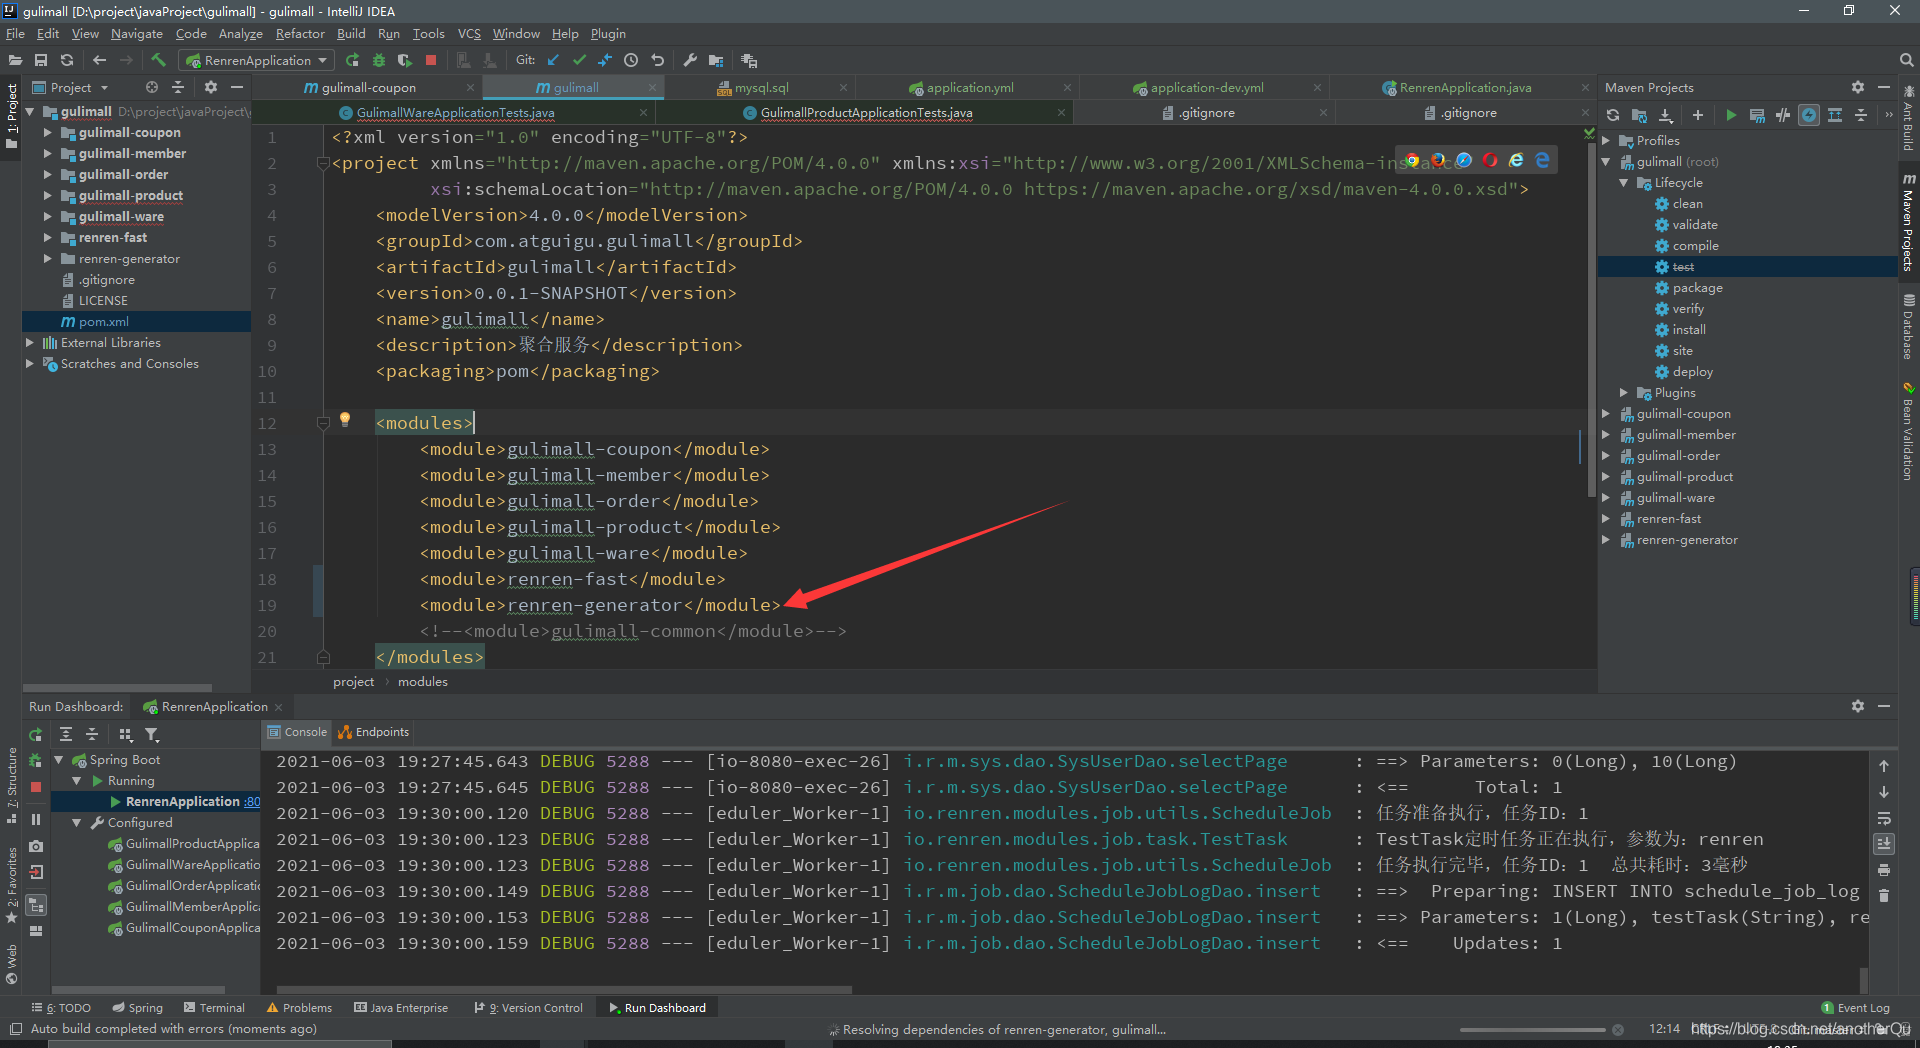Click the camera dump threads icon in Run Dashboard

(36, 846)
